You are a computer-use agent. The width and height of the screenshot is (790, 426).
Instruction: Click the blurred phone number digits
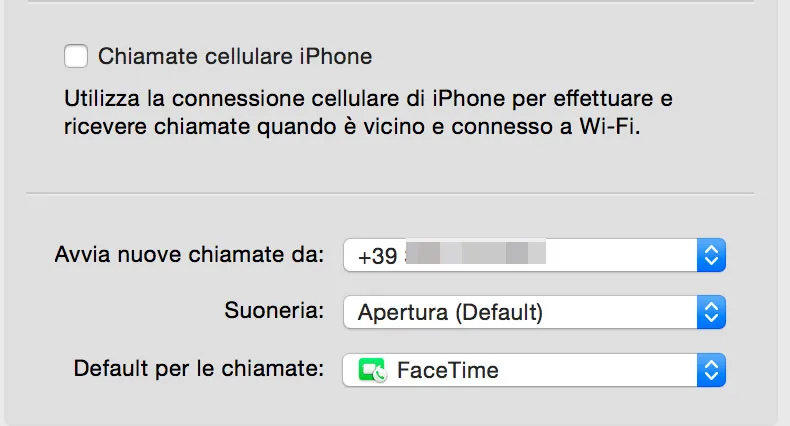click(475, 256)
